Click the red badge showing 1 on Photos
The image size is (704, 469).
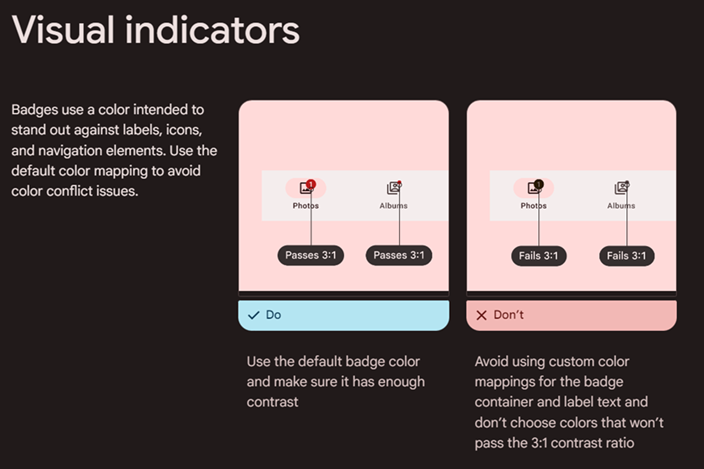coord(311,184)
